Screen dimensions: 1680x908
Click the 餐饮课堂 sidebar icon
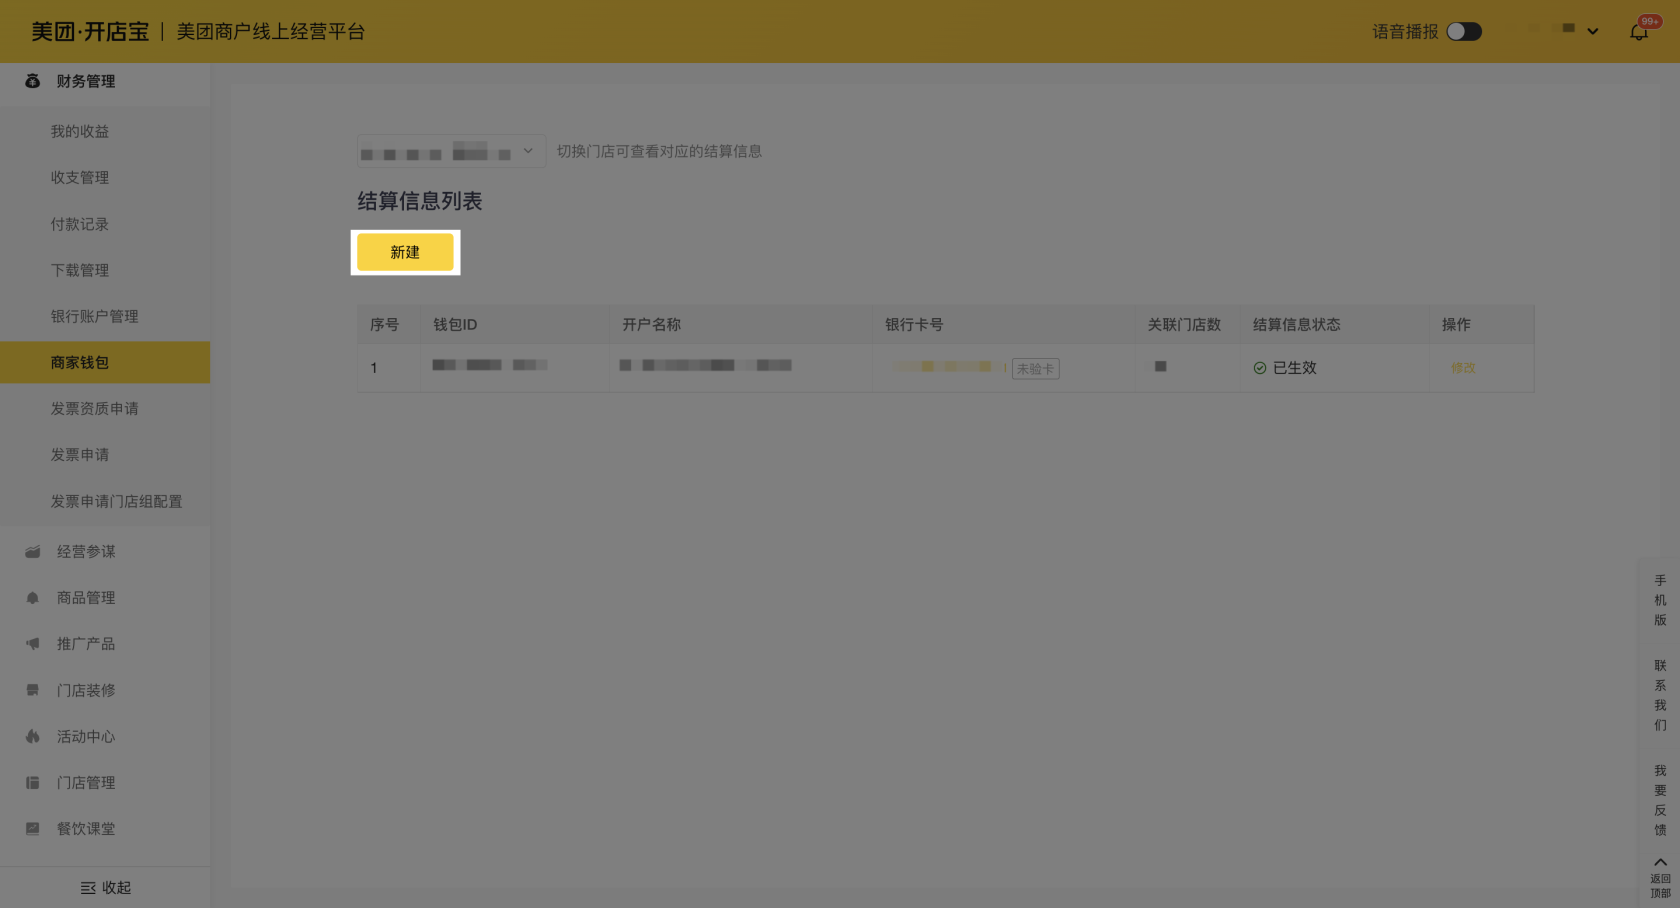(33, 829)
